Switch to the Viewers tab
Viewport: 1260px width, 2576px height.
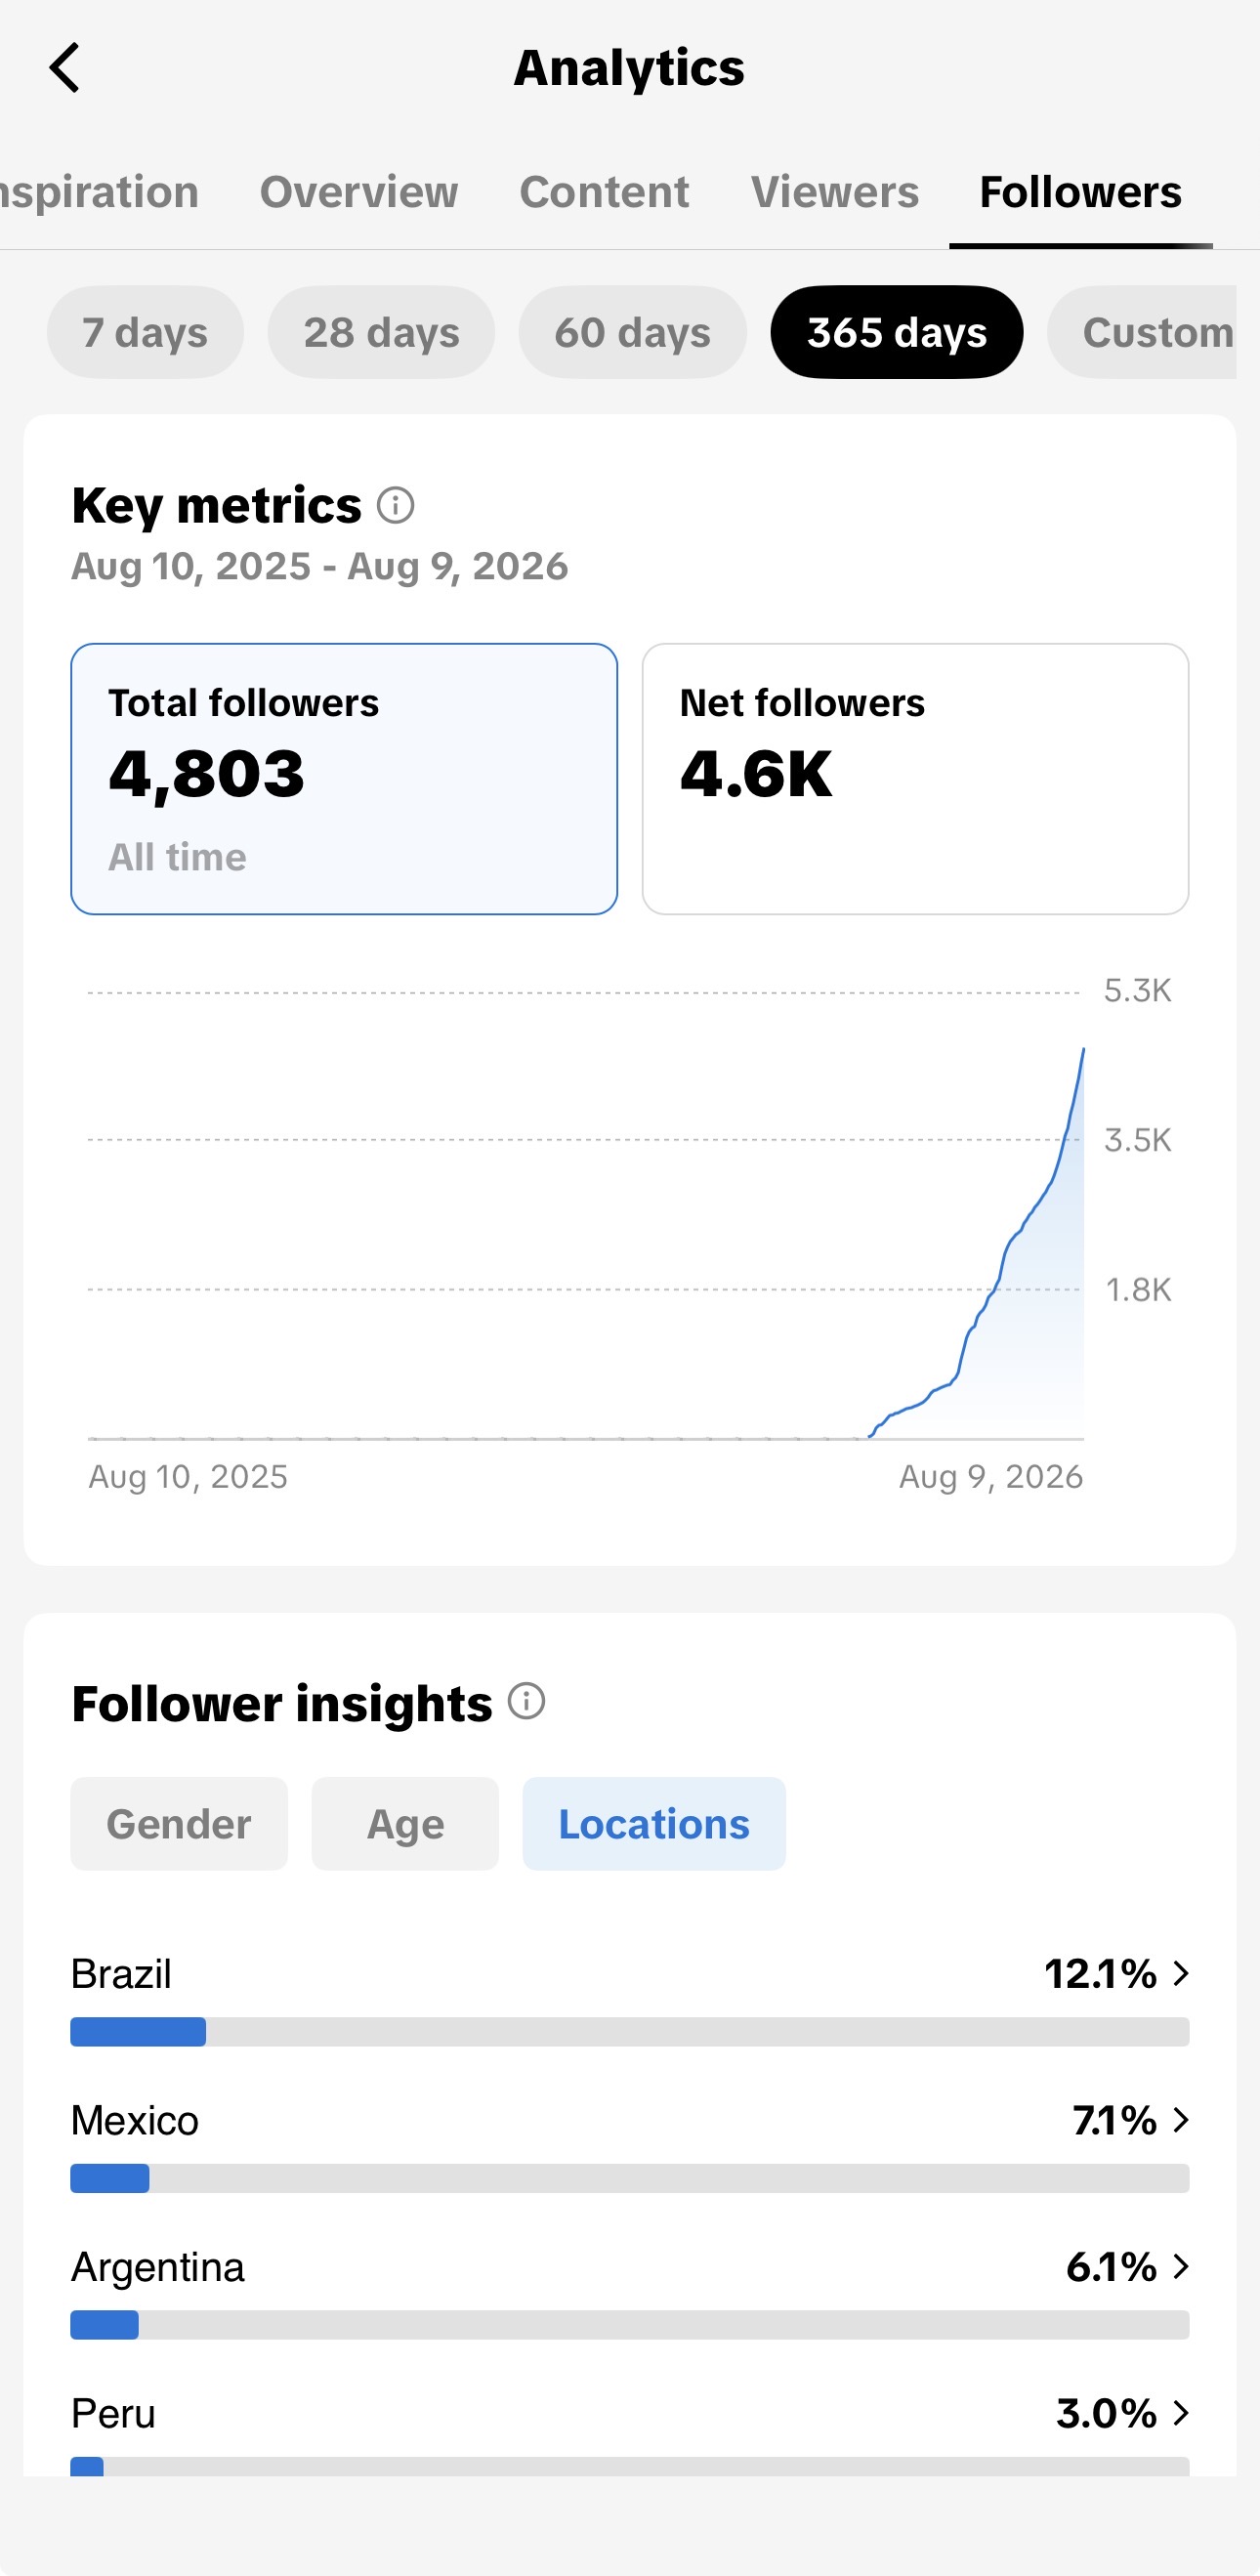(x=835, y=192)
